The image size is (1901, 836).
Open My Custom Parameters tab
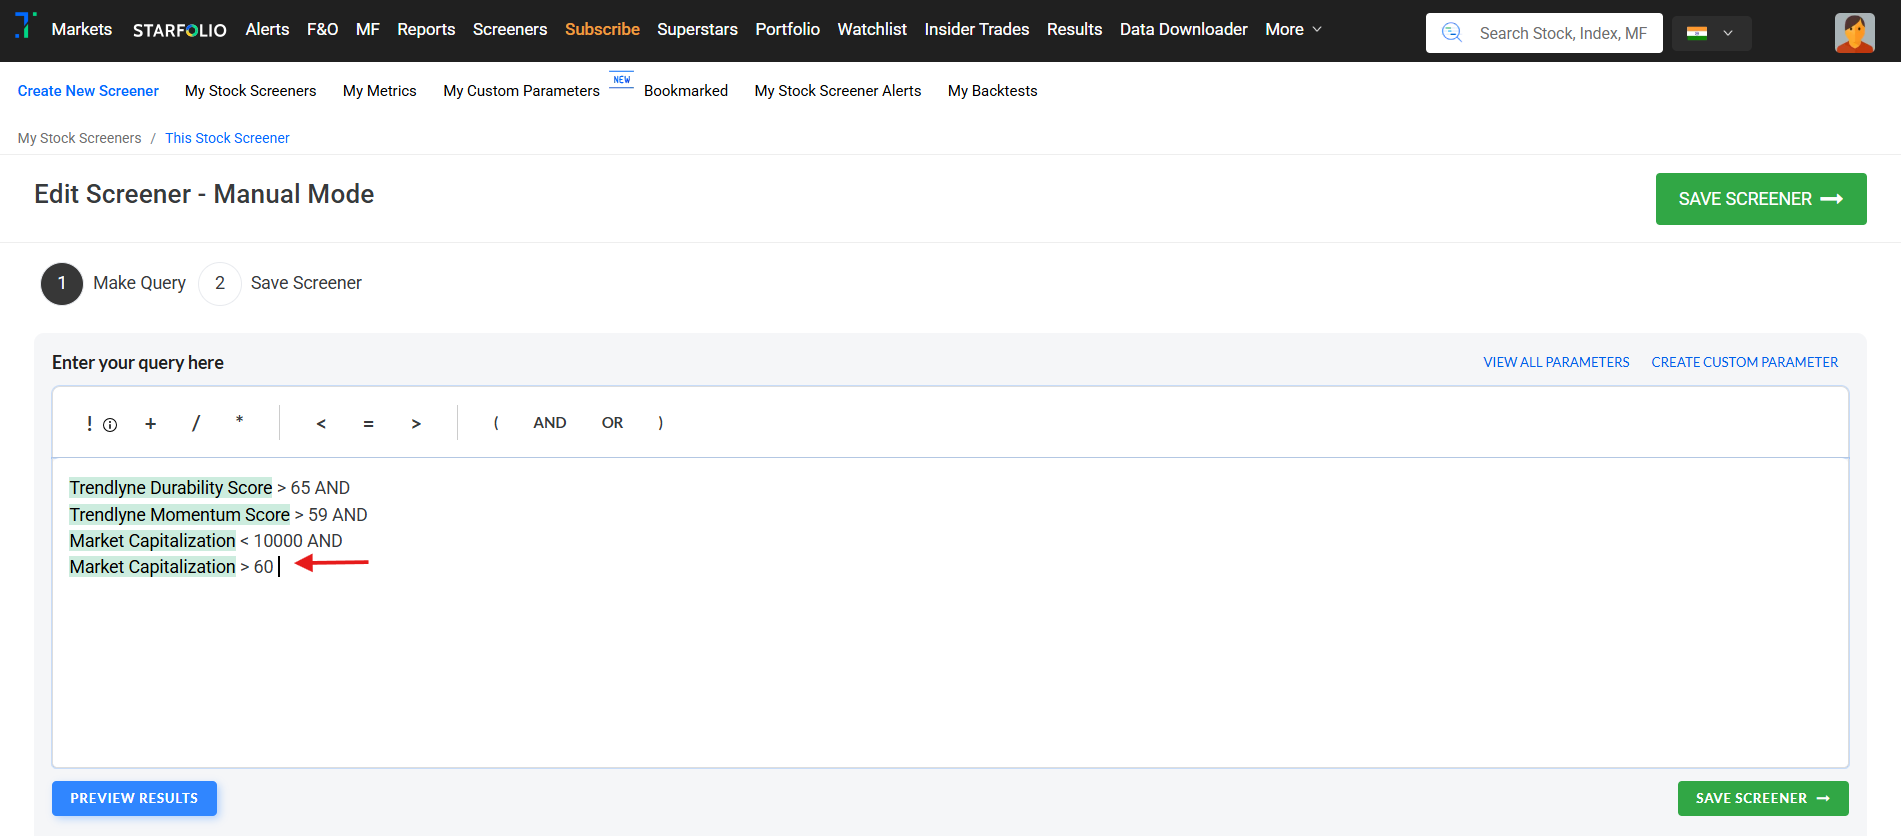pyautogui.click(x=521, y=91)
